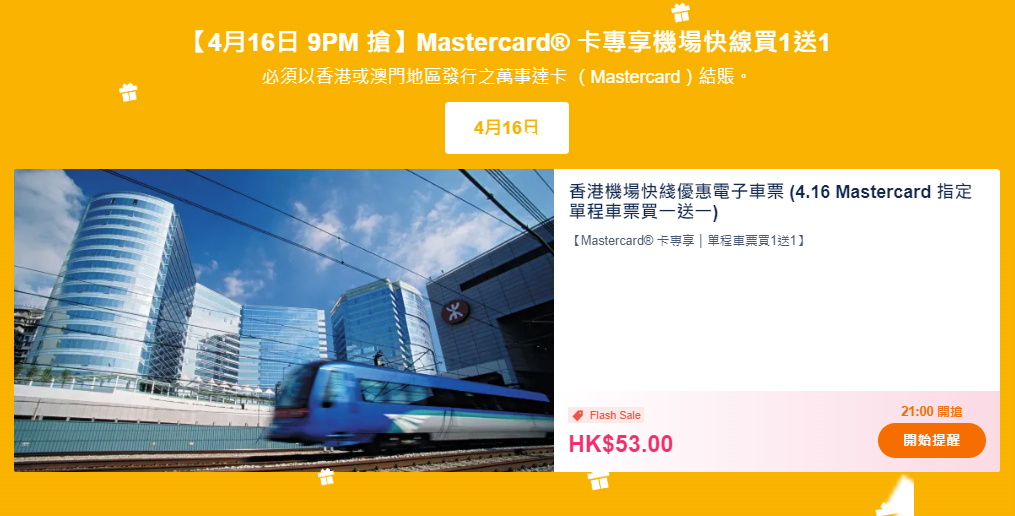Click the 開始提醒 reminder button
1015x516 pixels.
click(x=931, y=440)
